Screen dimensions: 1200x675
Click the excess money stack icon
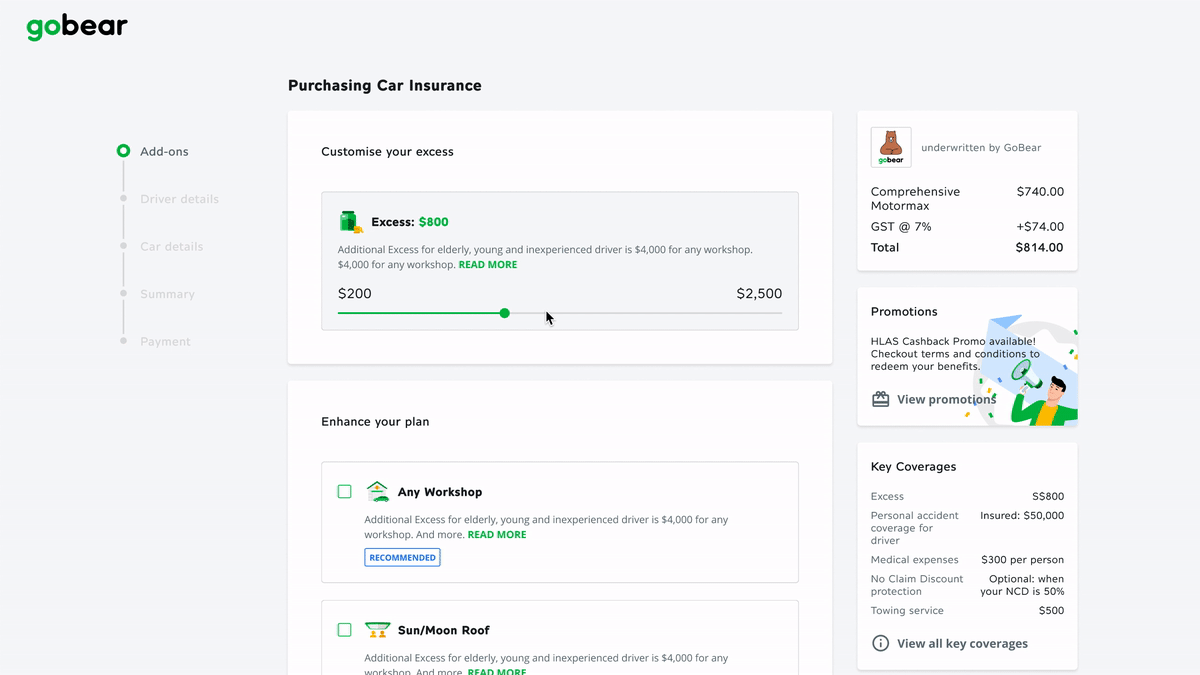pyautogui.click(x=350, y=222)
